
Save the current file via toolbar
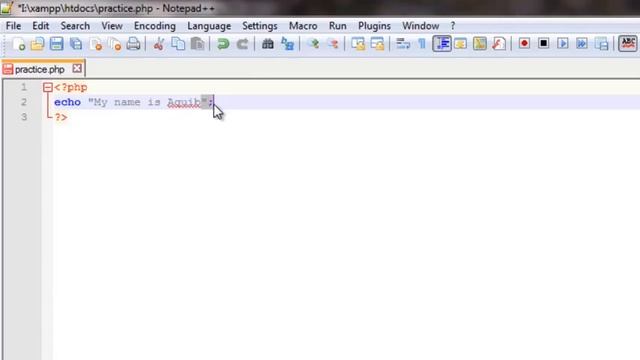[x=56, y=44]
